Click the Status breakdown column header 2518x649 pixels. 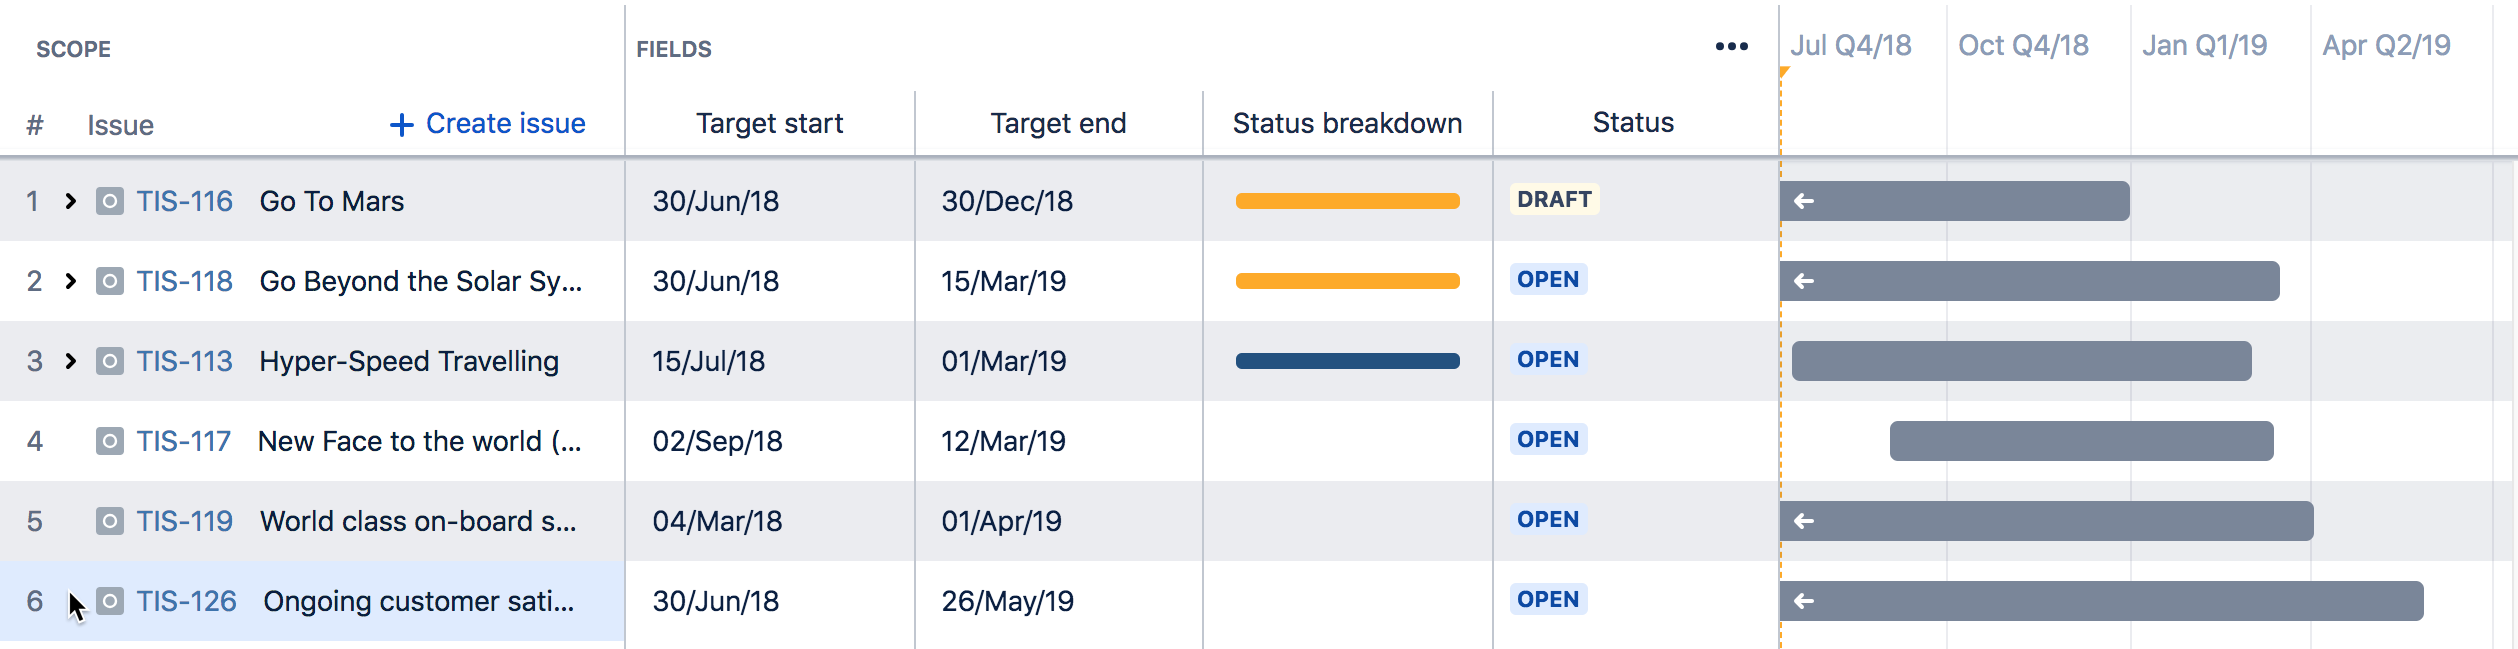(1347, 123)
